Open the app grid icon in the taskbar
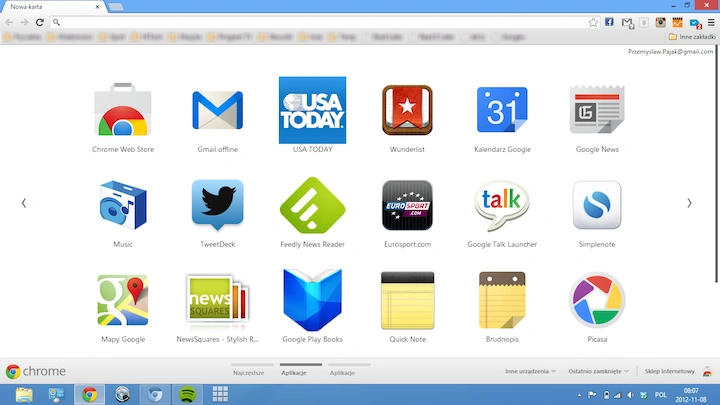Screen dimensions: 720x405 pos(220,394)
